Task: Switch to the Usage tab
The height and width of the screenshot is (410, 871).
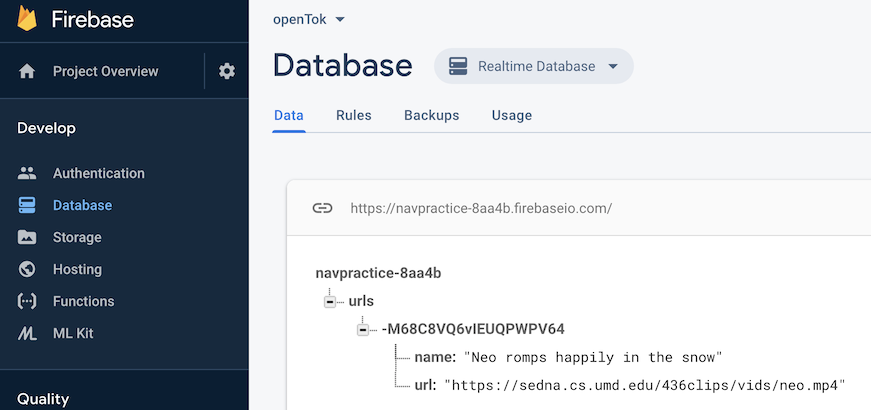Action: pyautogui.click(x=512, y=116)
